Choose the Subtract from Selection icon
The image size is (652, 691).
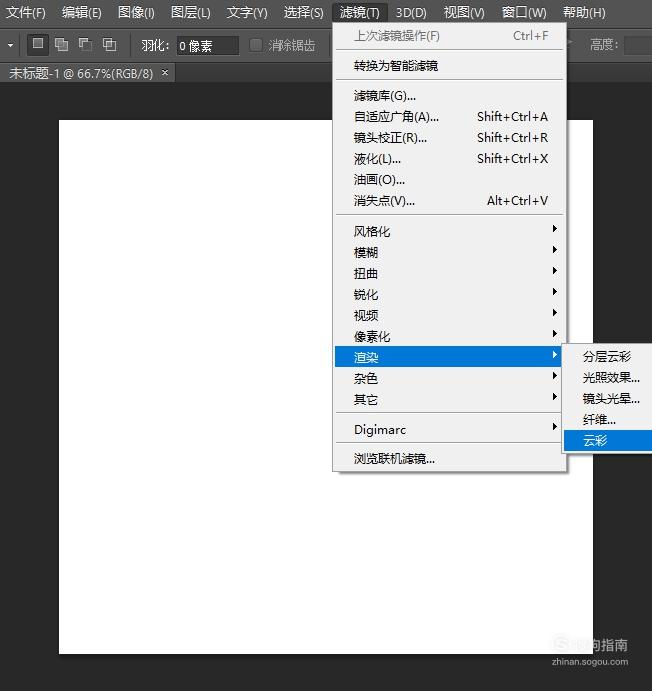(85, 45)
